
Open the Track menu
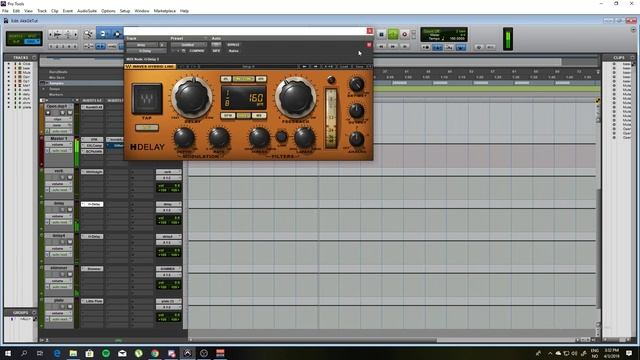point(42,11)
